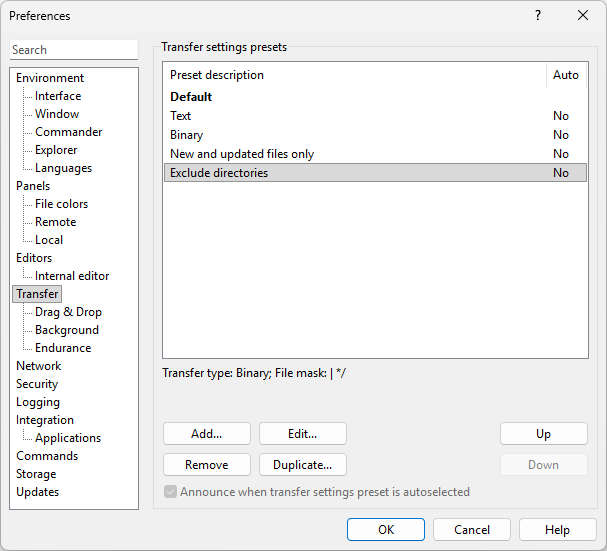Open the Interface preferences page
This screenshot has height=551, width=607.
58,96
